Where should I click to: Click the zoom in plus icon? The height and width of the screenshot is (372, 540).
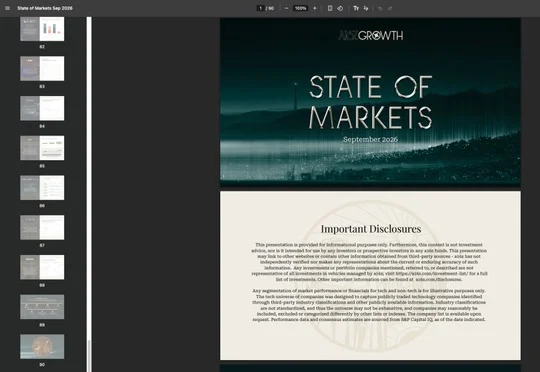point(314,8)
